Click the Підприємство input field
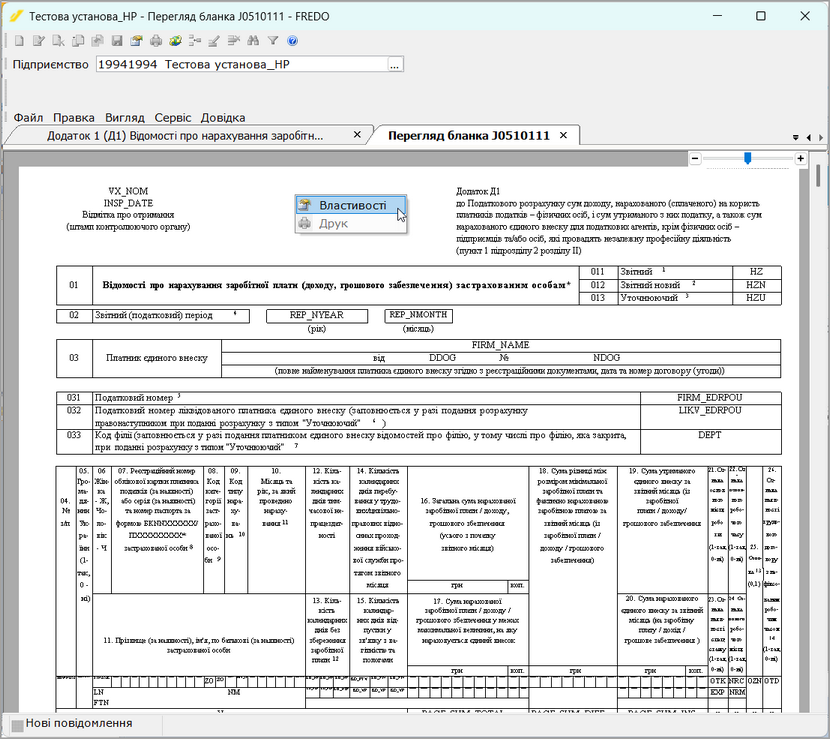 pos(242,65)
